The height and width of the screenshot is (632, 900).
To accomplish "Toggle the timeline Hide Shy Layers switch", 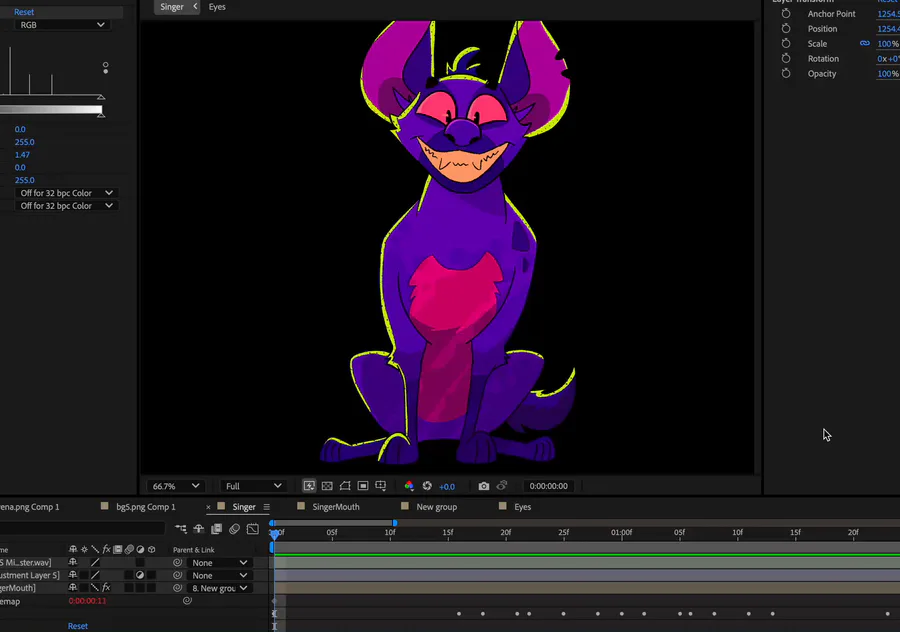I will 199,529.
